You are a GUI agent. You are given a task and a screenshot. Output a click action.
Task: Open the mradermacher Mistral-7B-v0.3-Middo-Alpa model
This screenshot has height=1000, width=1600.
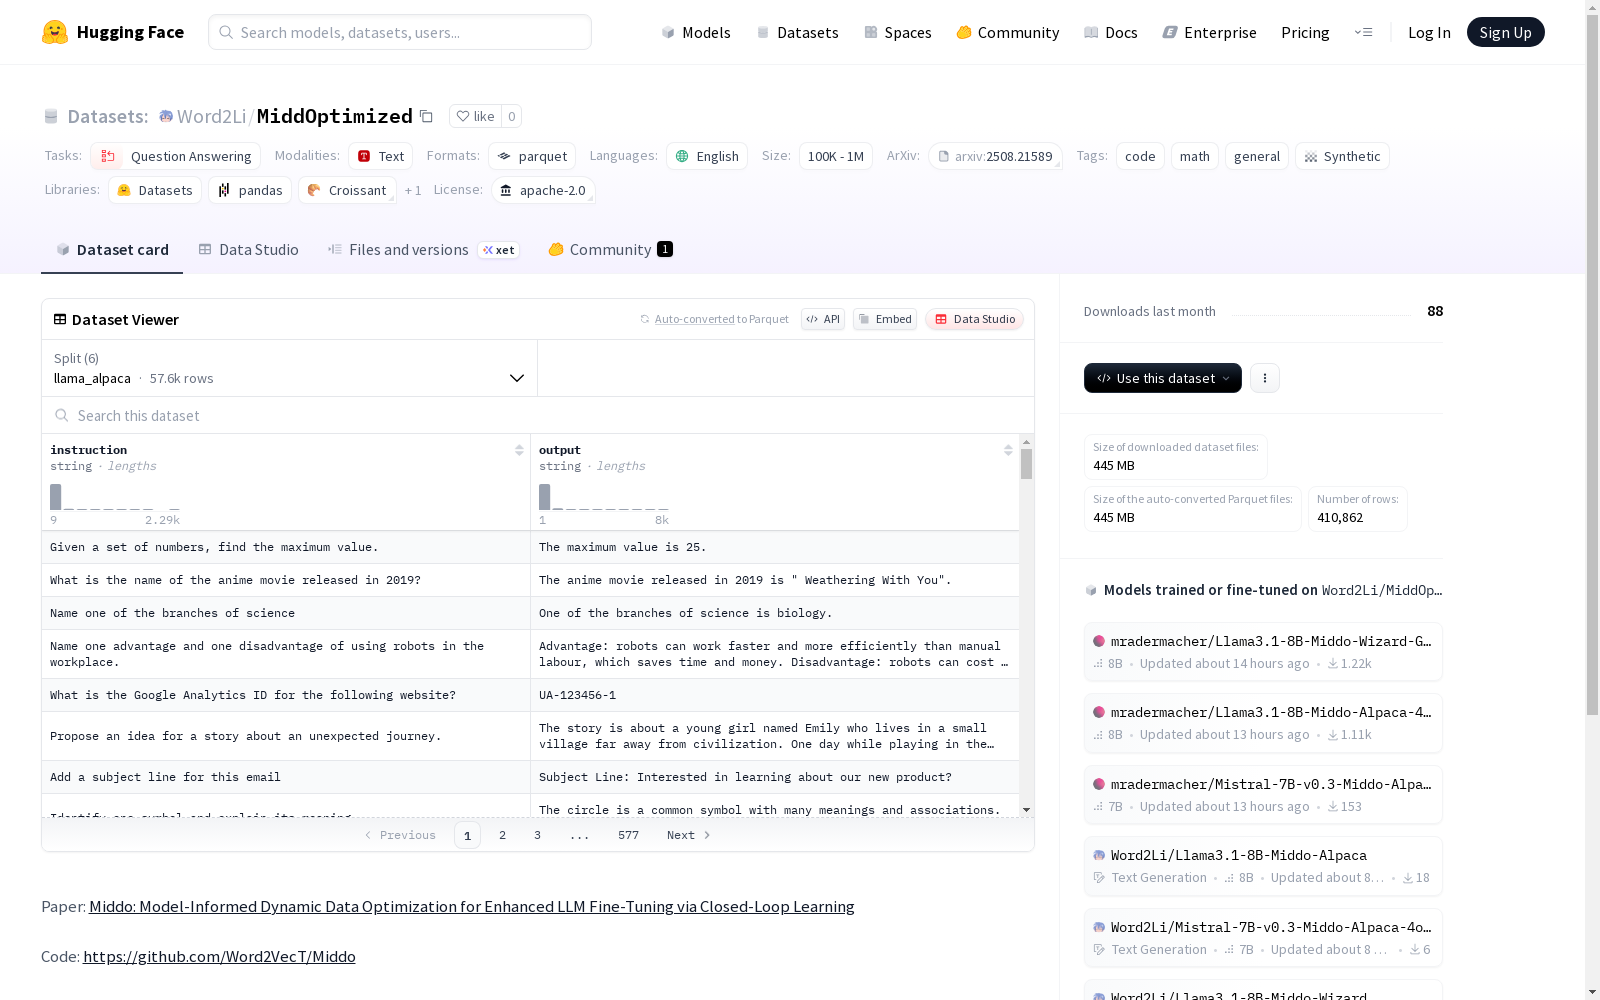(x=1263, y=795)
